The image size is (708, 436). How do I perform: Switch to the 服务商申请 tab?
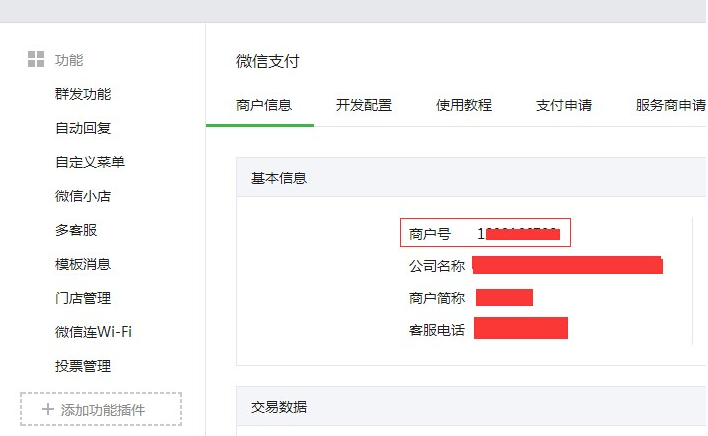671,105
